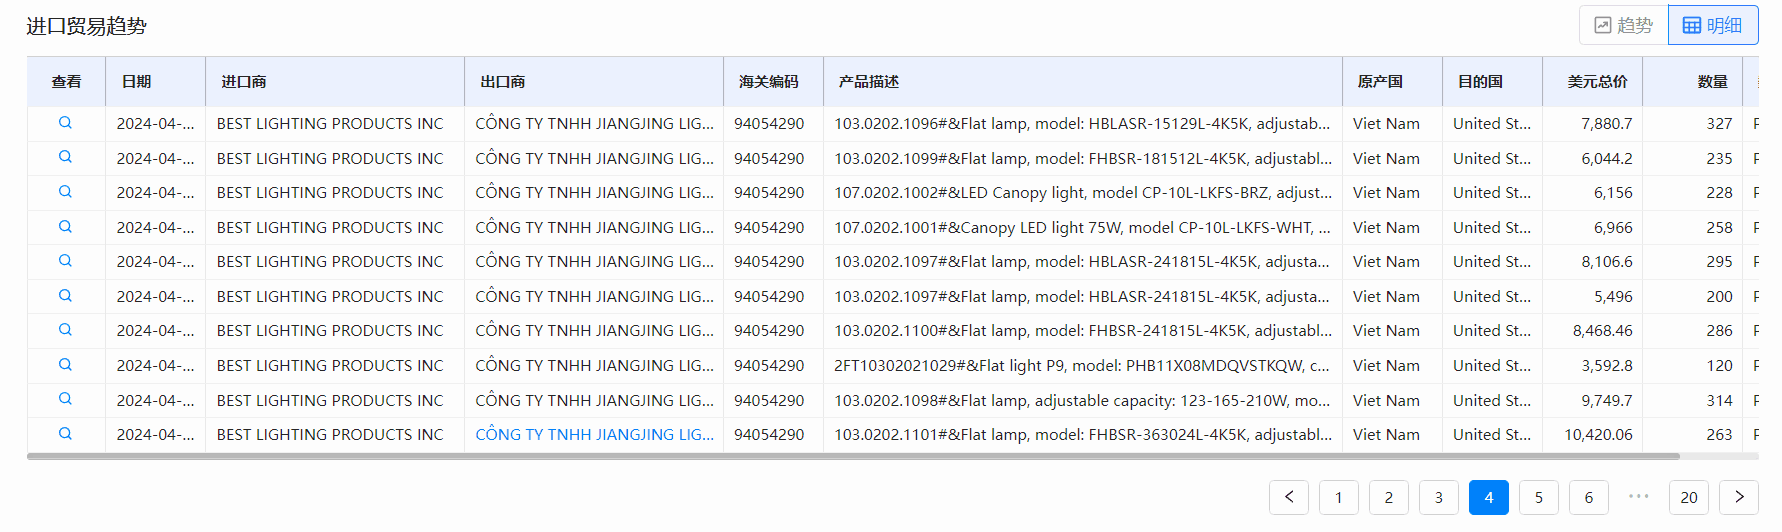View details of Flat light P9 row

coord(65,365)
